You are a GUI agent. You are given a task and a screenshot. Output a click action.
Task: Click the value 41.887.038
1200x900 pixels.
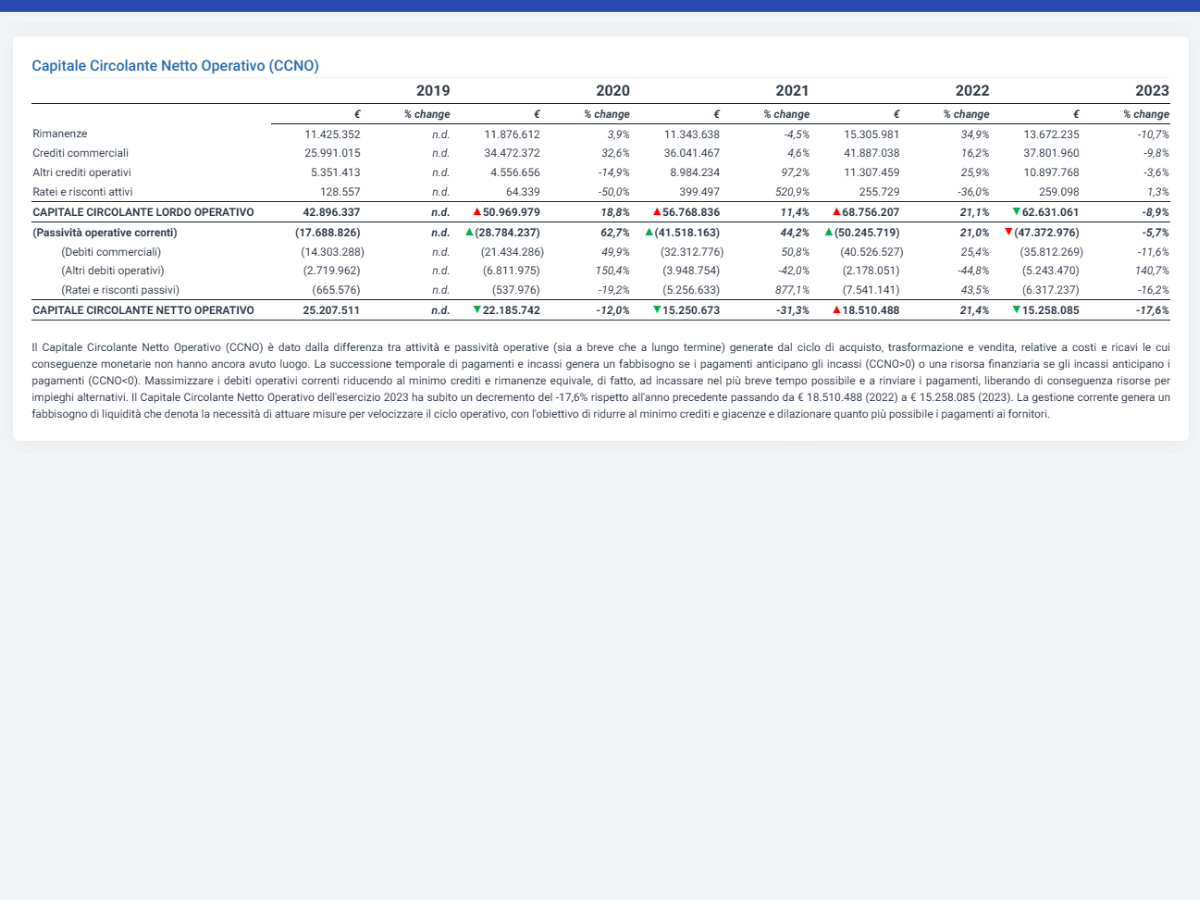coord(872,153)
